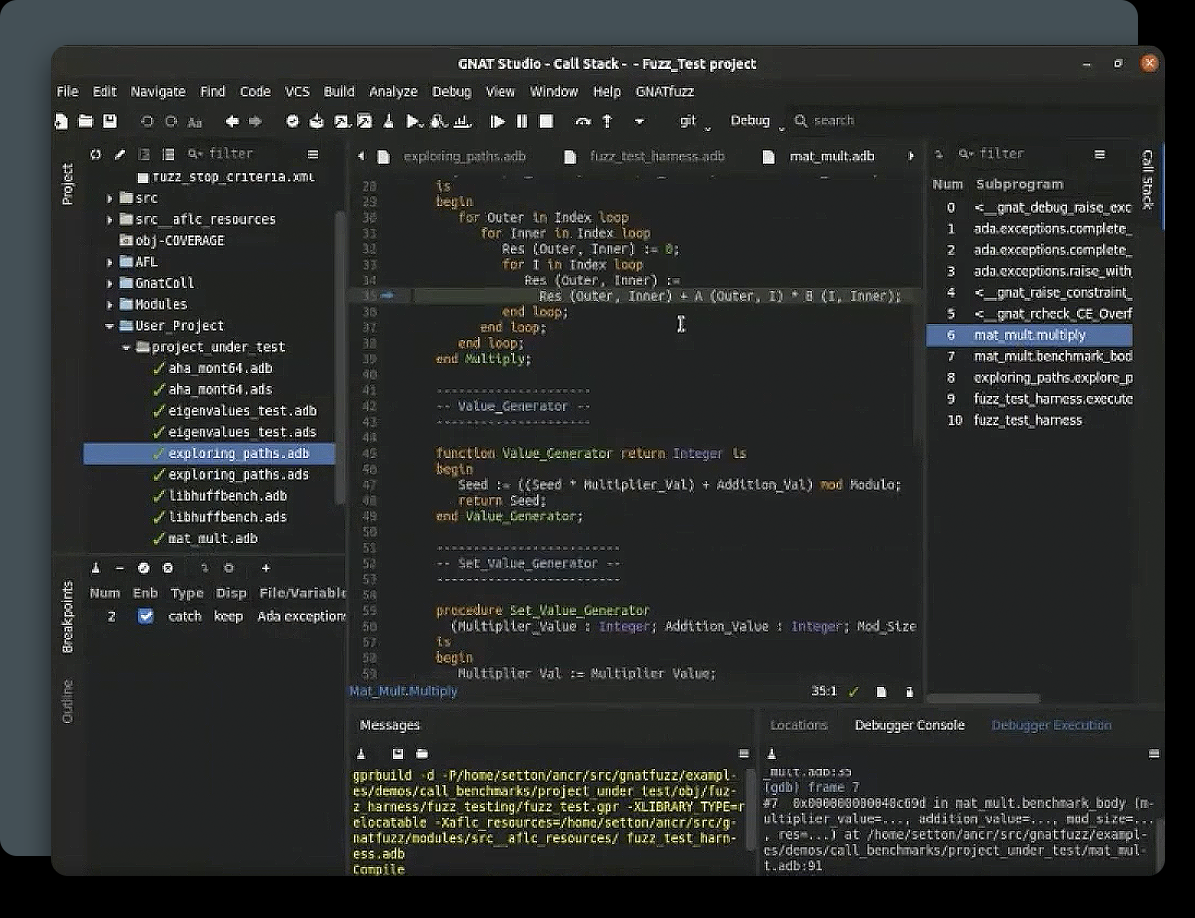Viewport: 1195px width, 918px height.
Task: Click the Project view refresh icon
Action: [x=95, y=154]
